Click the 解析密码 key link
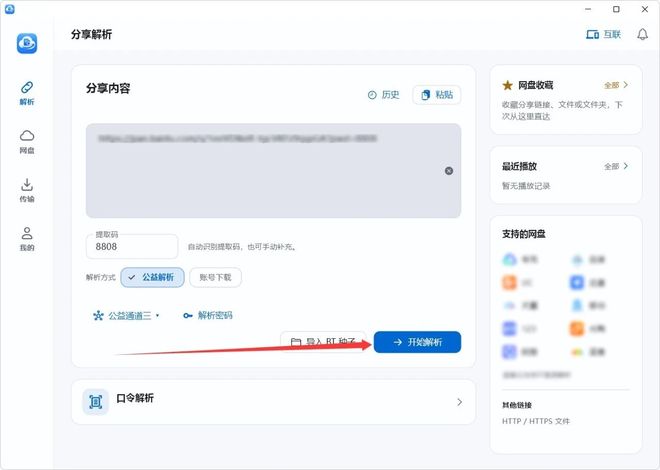This screenshot has height=470, width=660. pyautogui.click(x=208, y=316)
